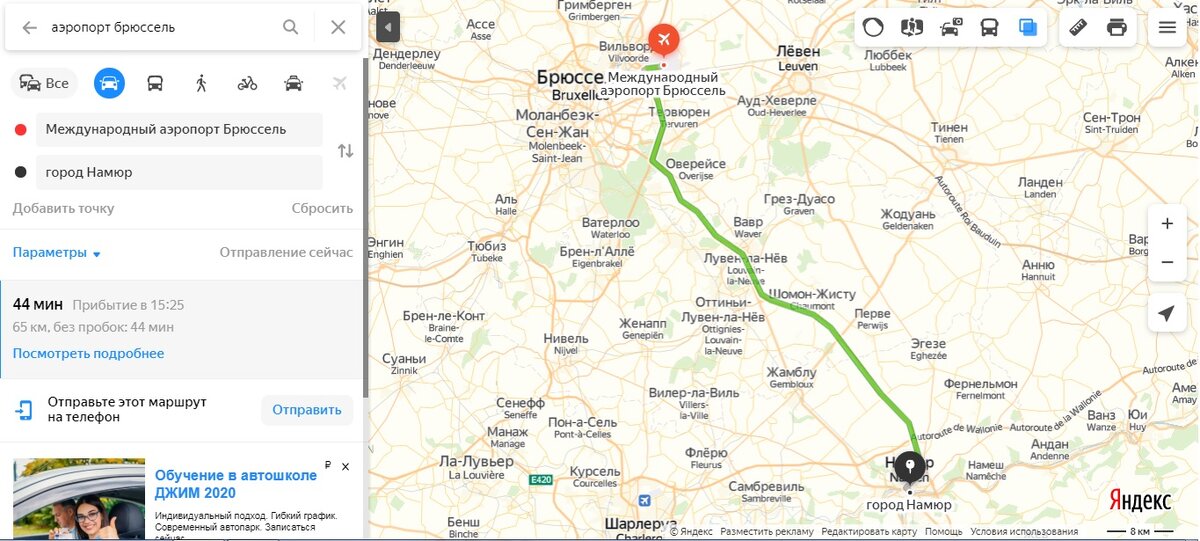Open the hamburger main menu
Screen dimensions: 1200x541
(x=1167, y=28)
